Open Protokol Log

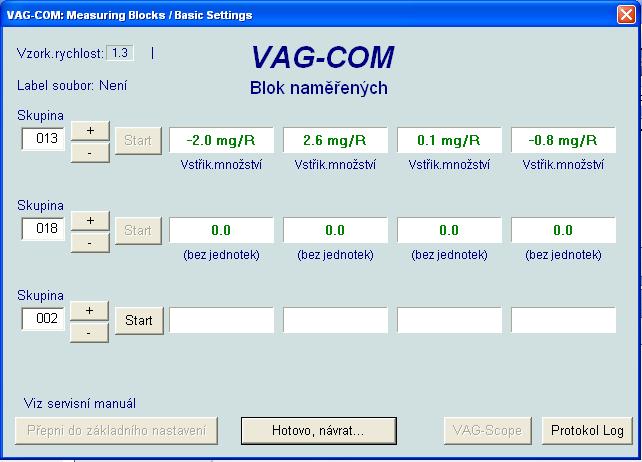pos(587,430)
